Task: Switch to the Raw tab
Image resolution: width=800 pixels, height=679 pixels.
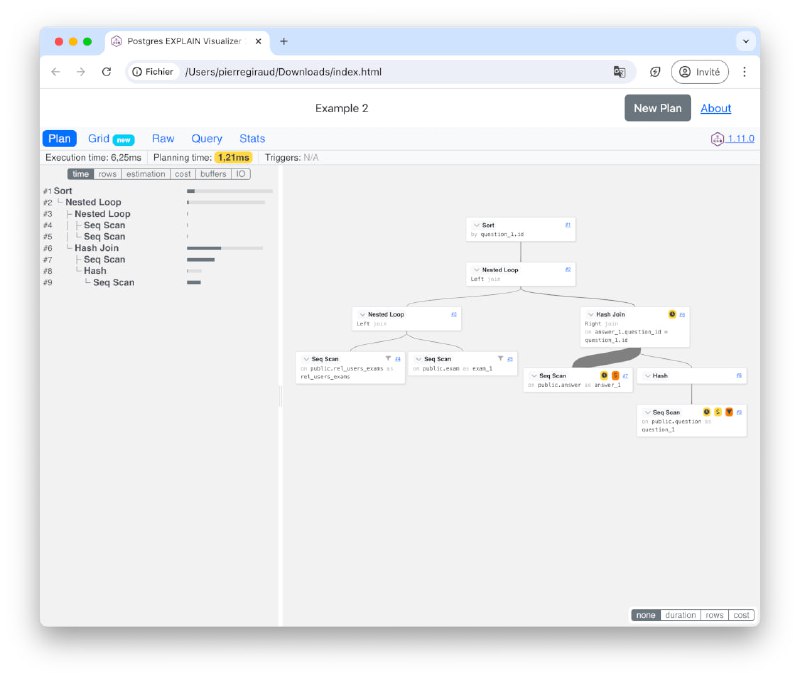Action: click(163, 139)
